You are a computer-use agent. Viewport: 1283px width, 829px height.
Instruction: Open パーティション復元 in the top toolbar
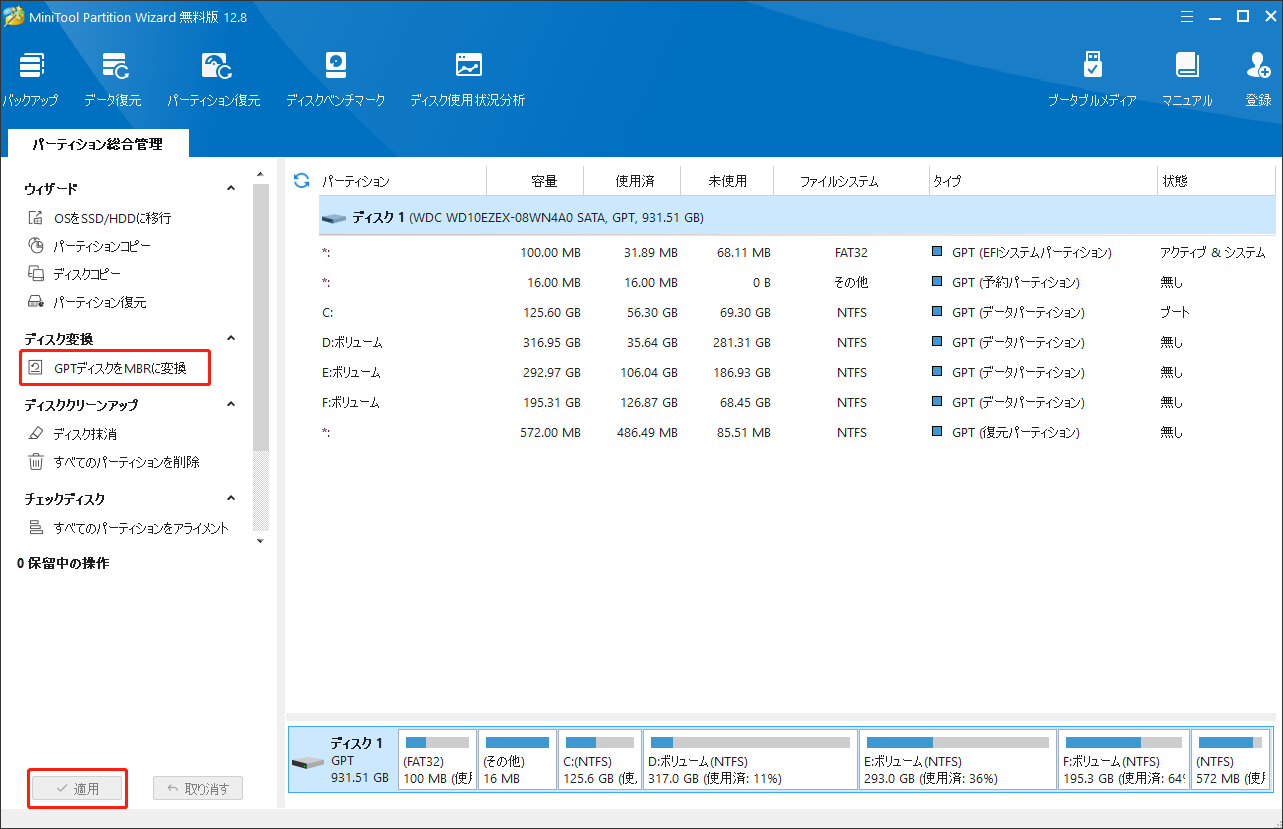(214, 80)
